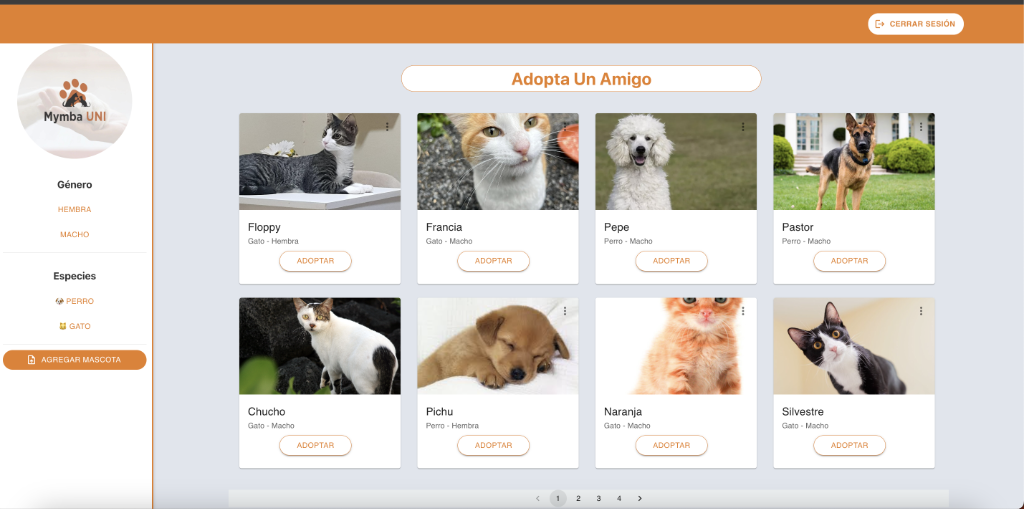
Task: Adopt Silvestre with the Adoptar button
Action: [x=850, y=445]
